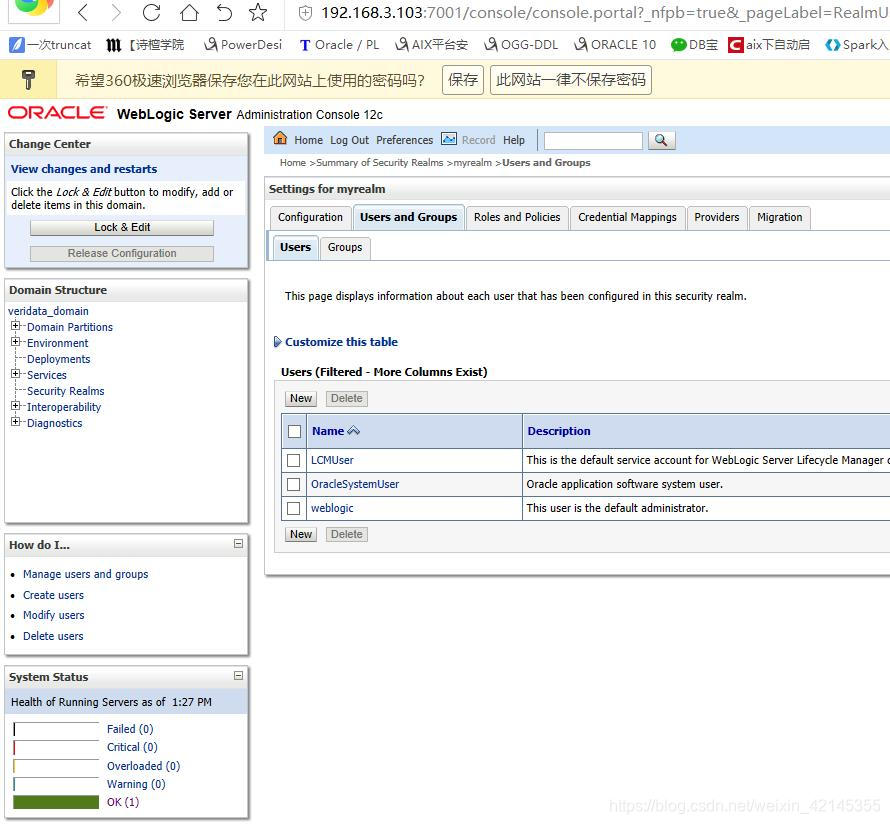890x824 pixels.
Task: Minimize the How do I panel
Action: [x=238, y=544]
